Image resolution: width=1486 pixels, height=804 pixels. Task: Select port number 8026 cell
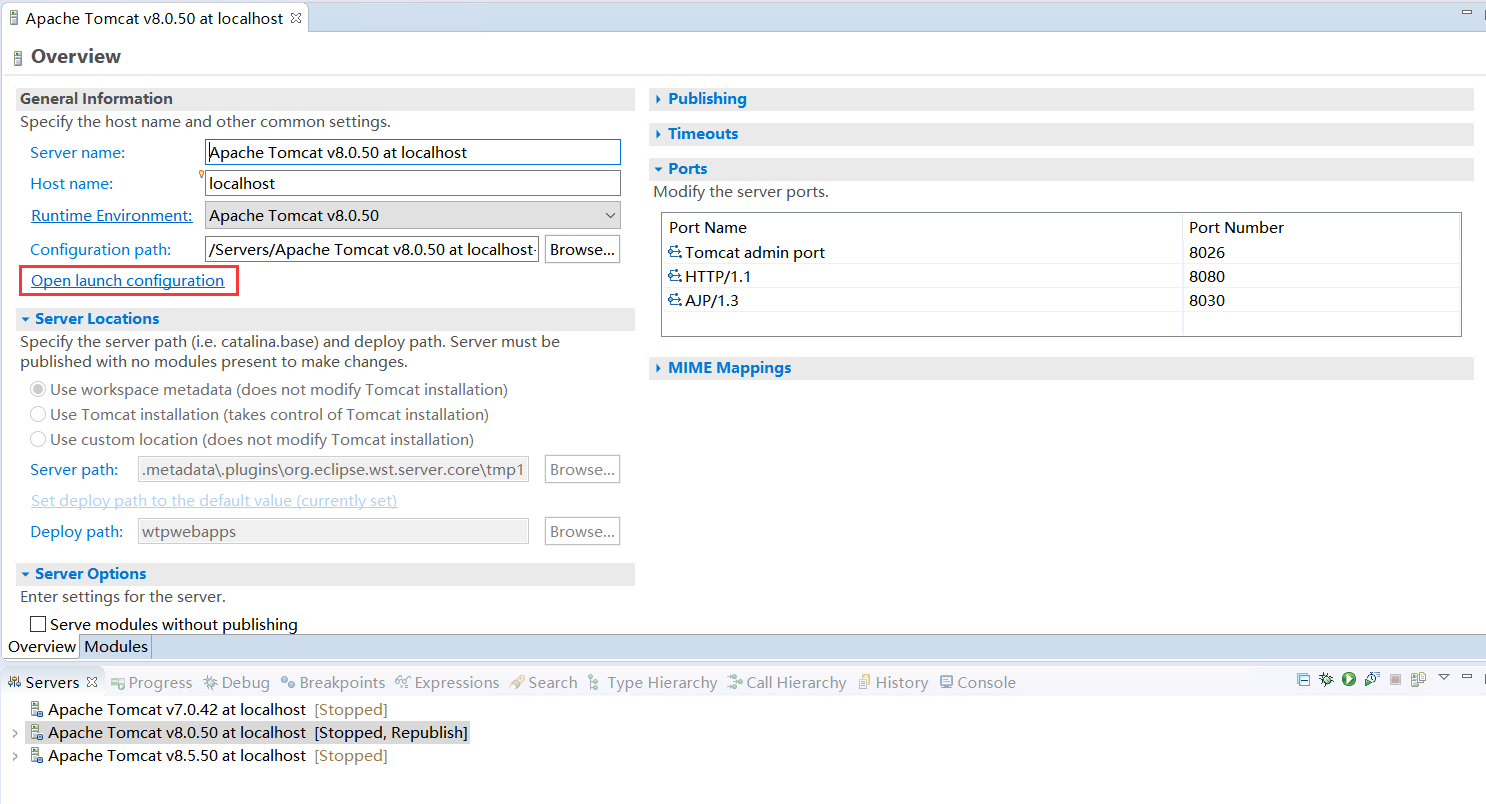tap(1321, 252)
